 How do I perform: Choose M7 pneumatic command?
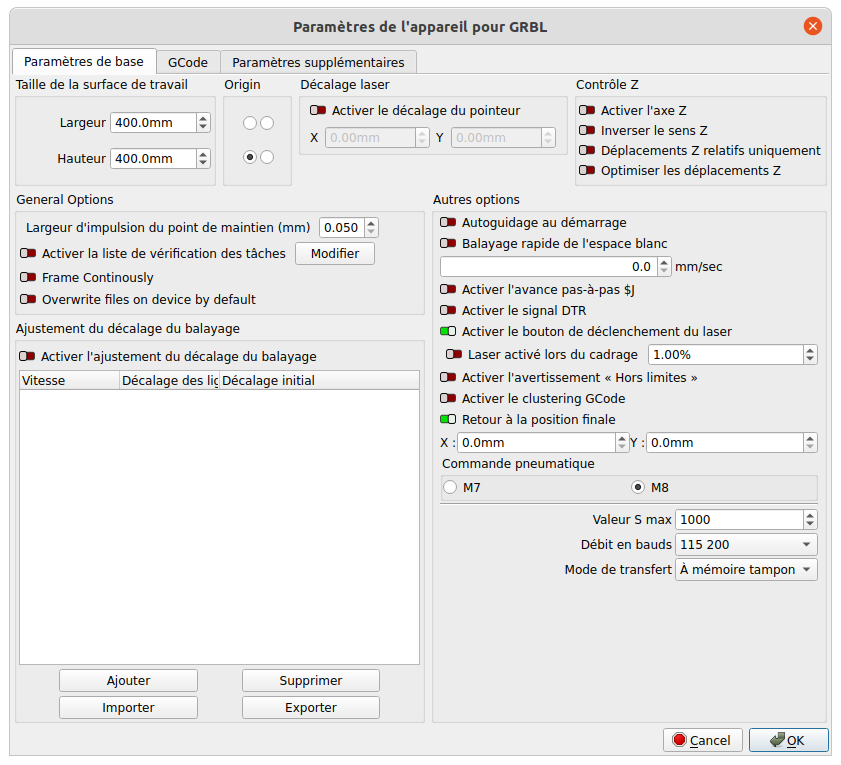(x=450, y=487)
